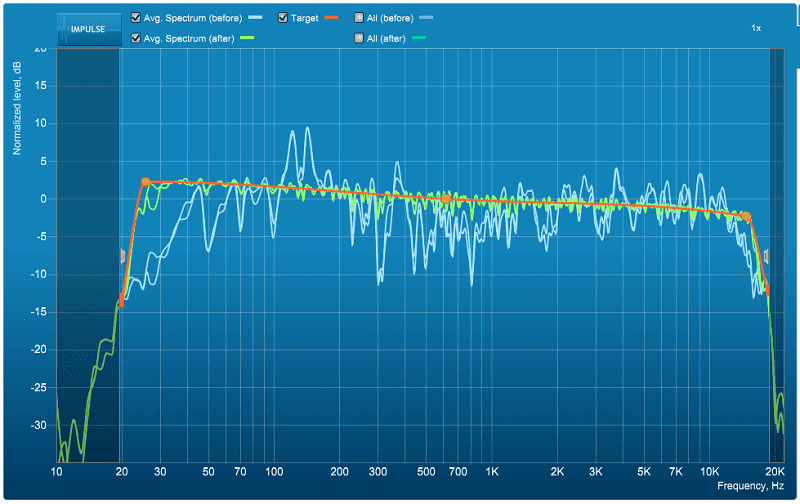Image resolution: width=800 pixels, height=504 pixels.
Task: Click the 15 dB level axis label
Action: (x=41, y=85)
